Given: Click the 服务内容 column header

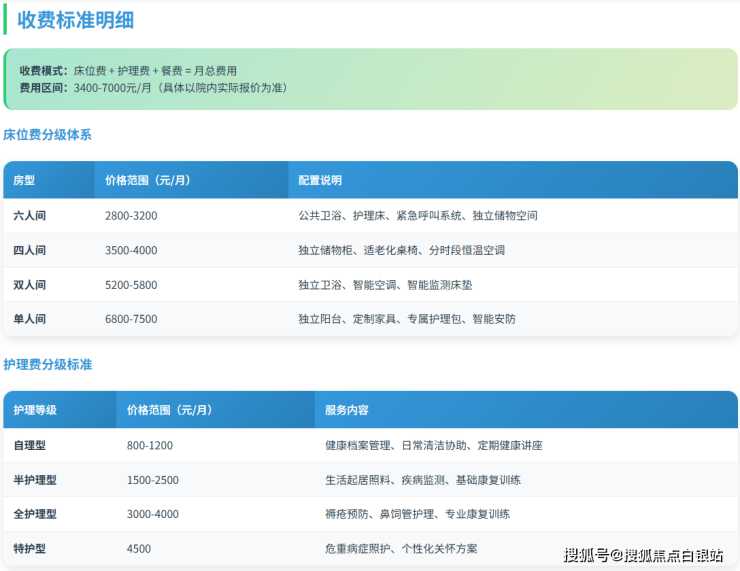Looking at the screenshot, I should [347, 410].
